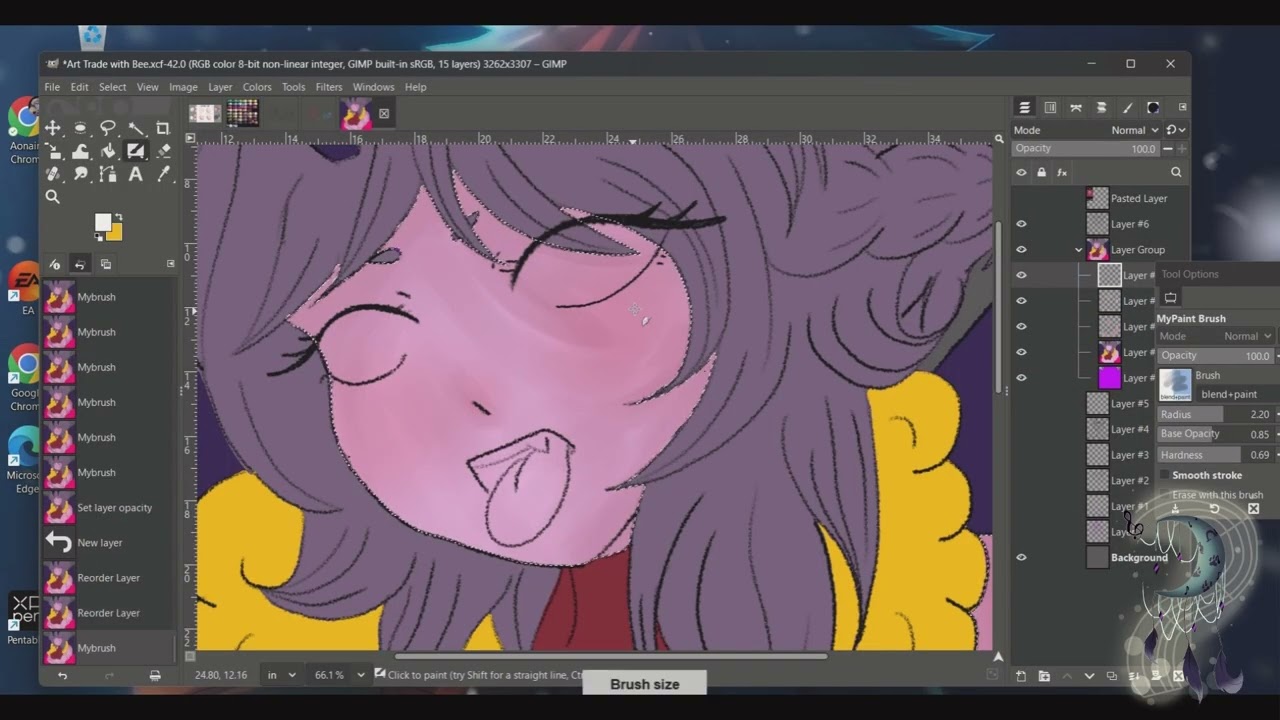Select the Warp Transform tool
The width and height of the screenshot is (1280, 720).
pyautogui.click(x=80, y=151)
